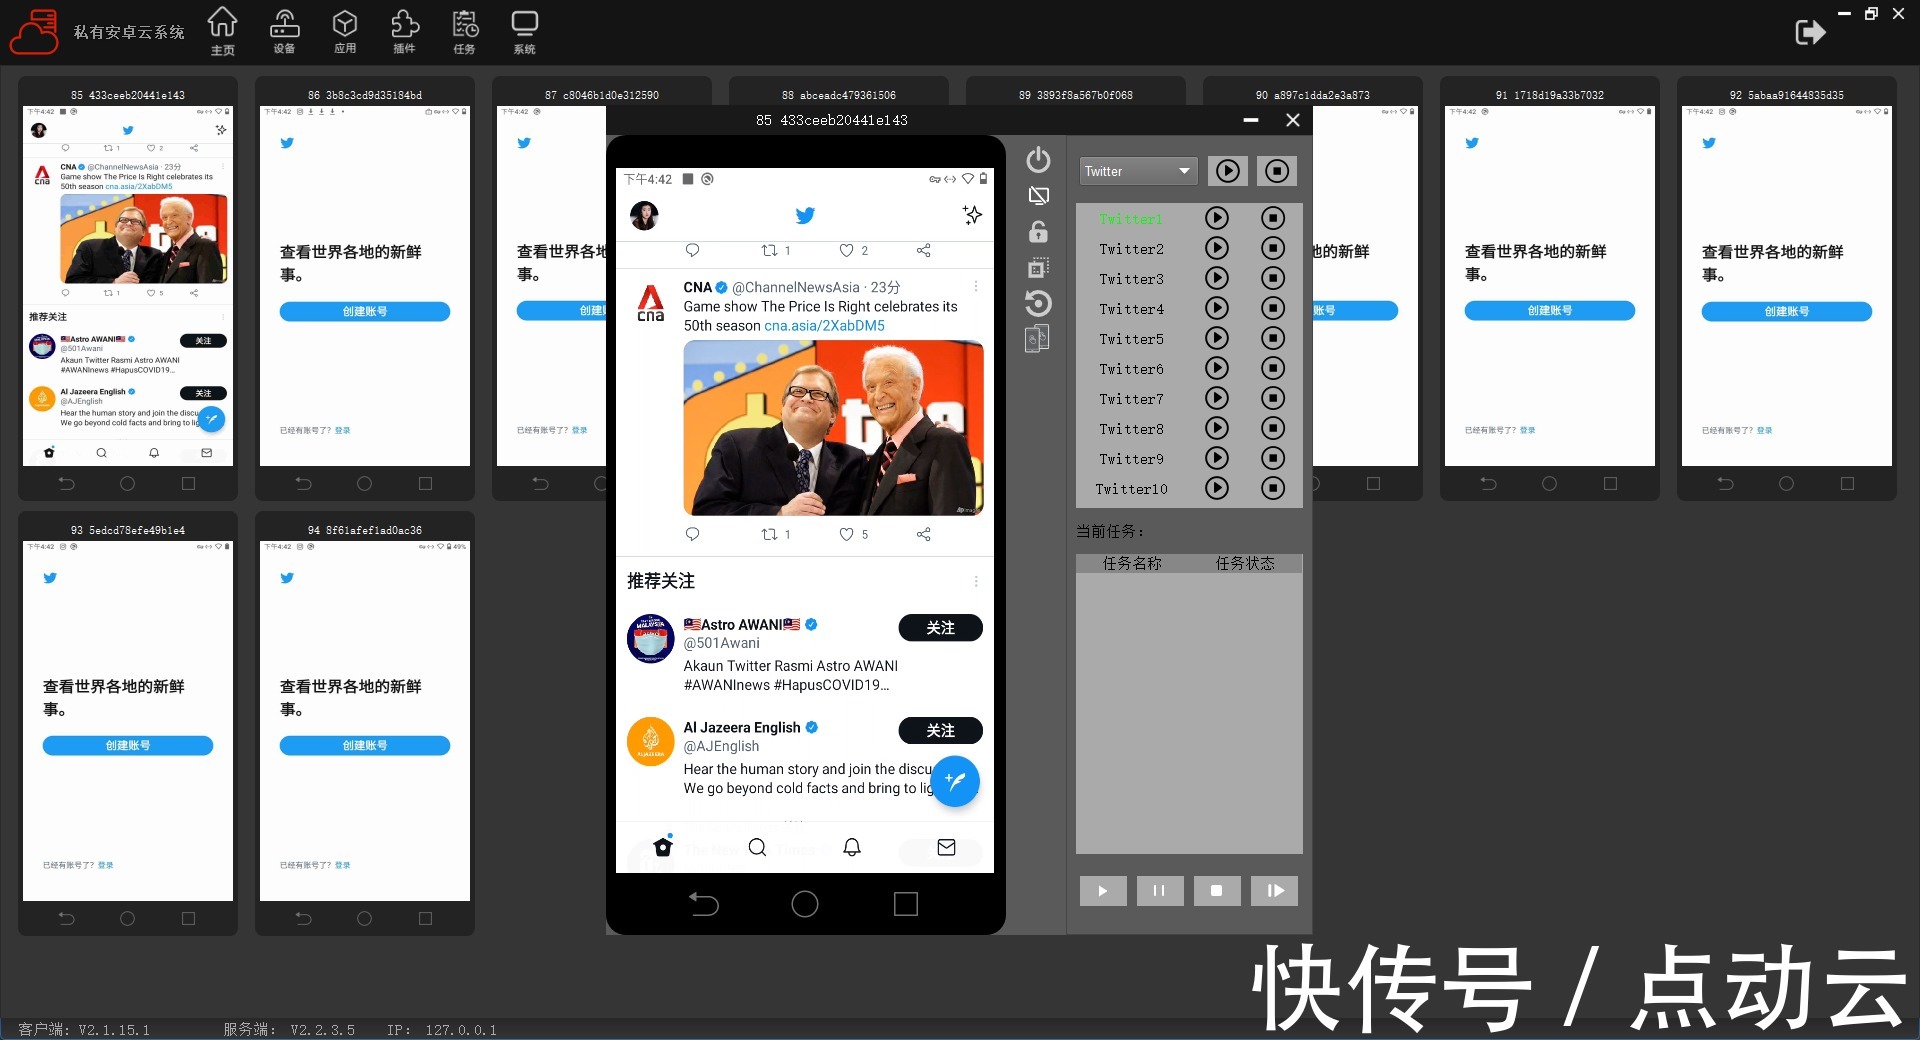Click the task pause button at panel bottom
The width and height of the screenshot is (1920, 1040).
[1160, 891]
